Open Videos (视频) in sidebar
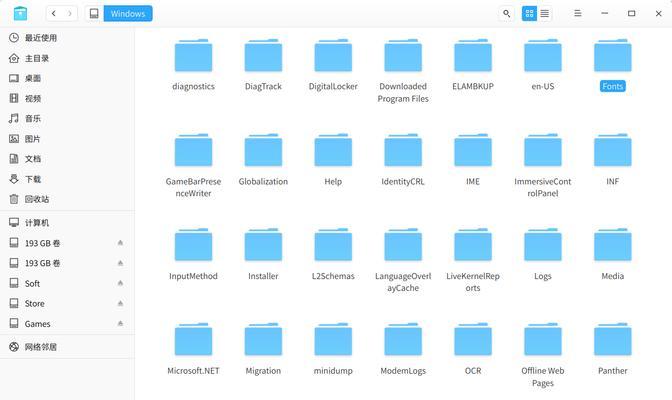Screen dimensions: 672x400 pos(67,98)
